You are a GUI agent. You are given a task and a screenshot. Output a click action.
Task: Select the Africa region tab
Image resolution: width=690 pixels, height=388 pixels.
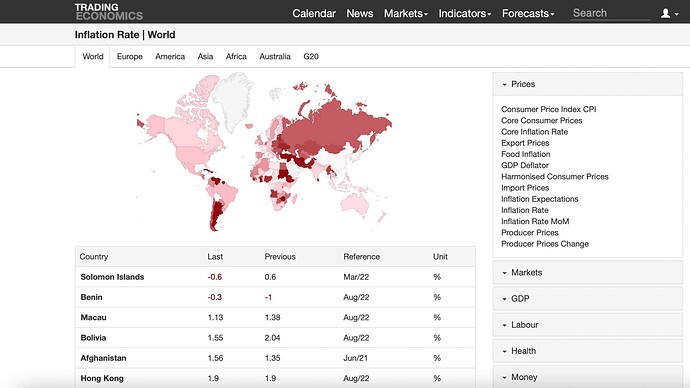[x=236, y=56]
